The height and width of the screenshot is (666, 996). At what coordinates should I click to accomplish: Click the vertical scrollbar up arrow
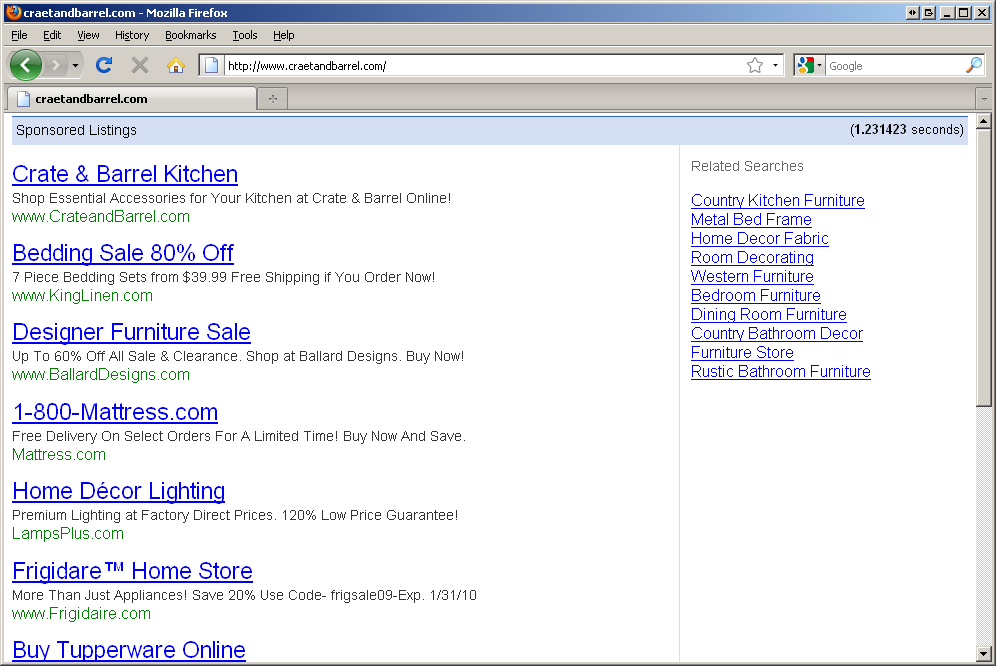(x=983, y=121)
